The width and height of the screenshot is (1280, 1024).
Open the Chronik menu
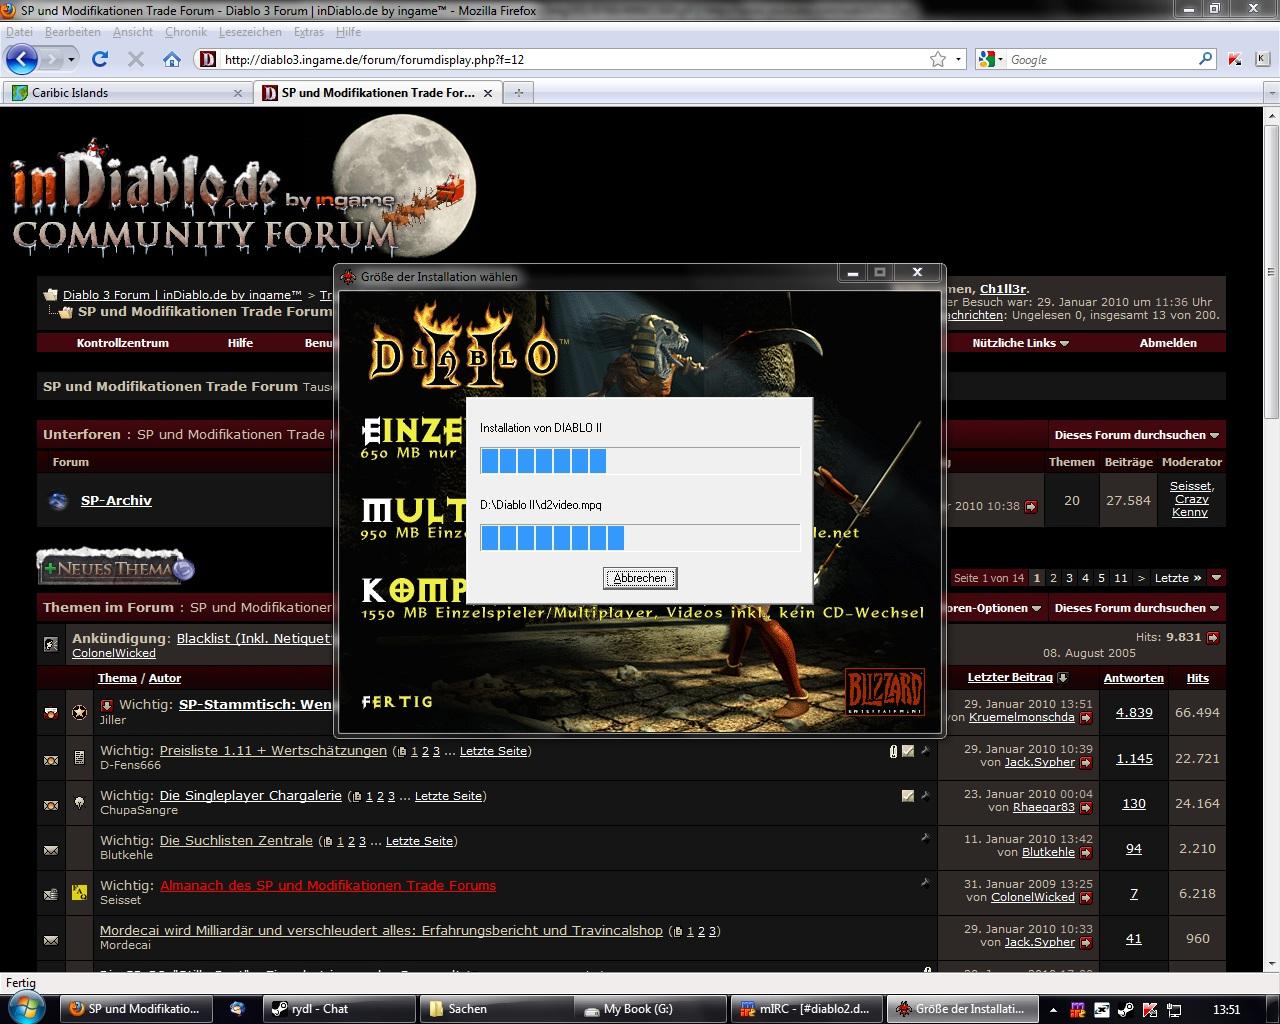[186, 32]
